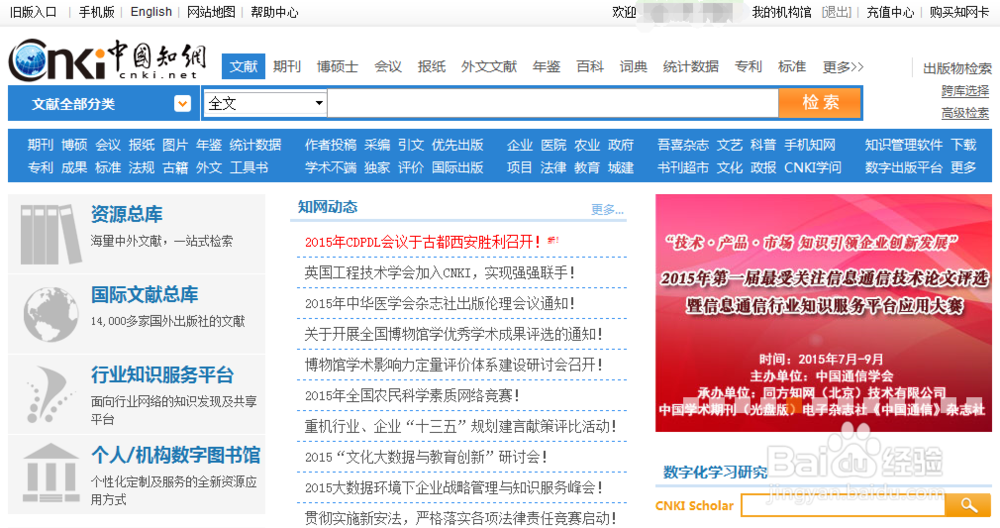Open 手机知网 link
The height and width of the screenshot is (528, 1000).
pyautogui.click(x=809, y=145)
